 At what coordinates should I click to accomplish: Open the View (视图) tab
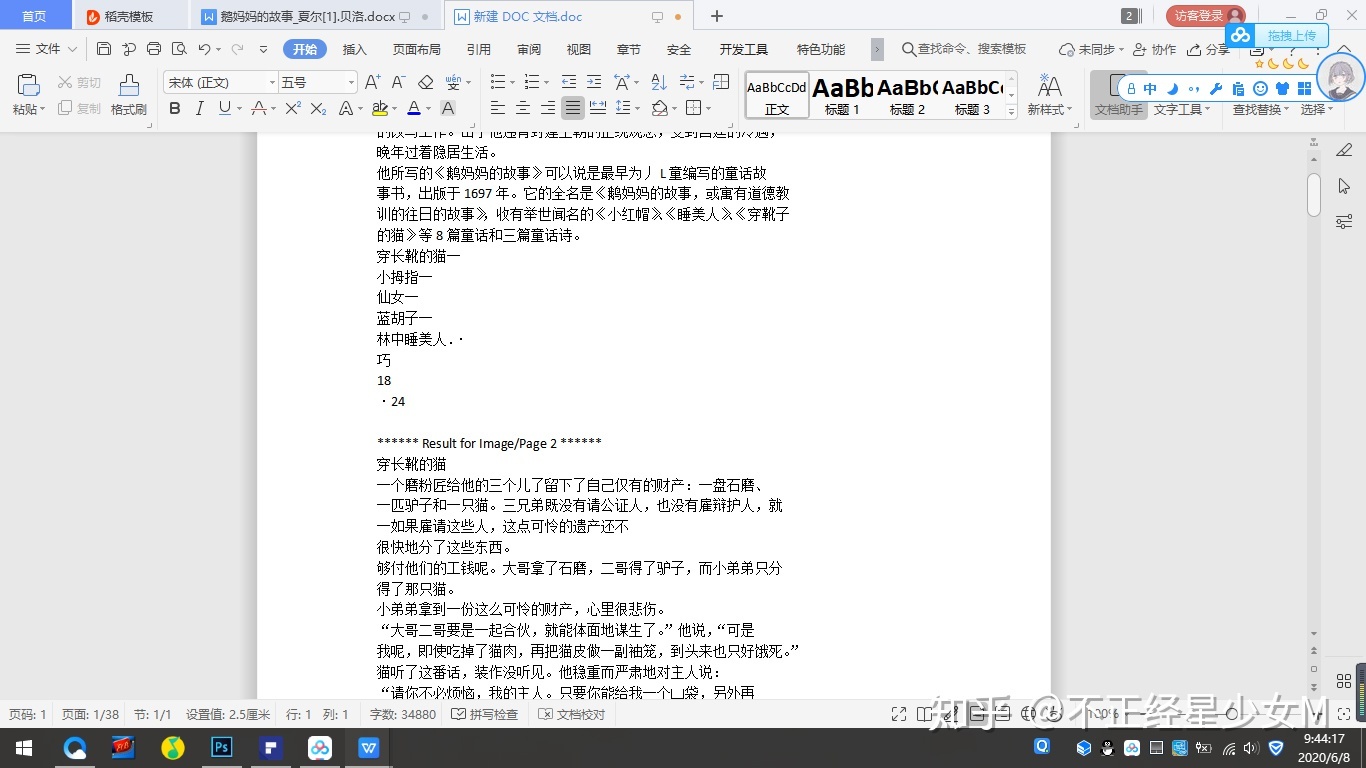pos(579,49)
